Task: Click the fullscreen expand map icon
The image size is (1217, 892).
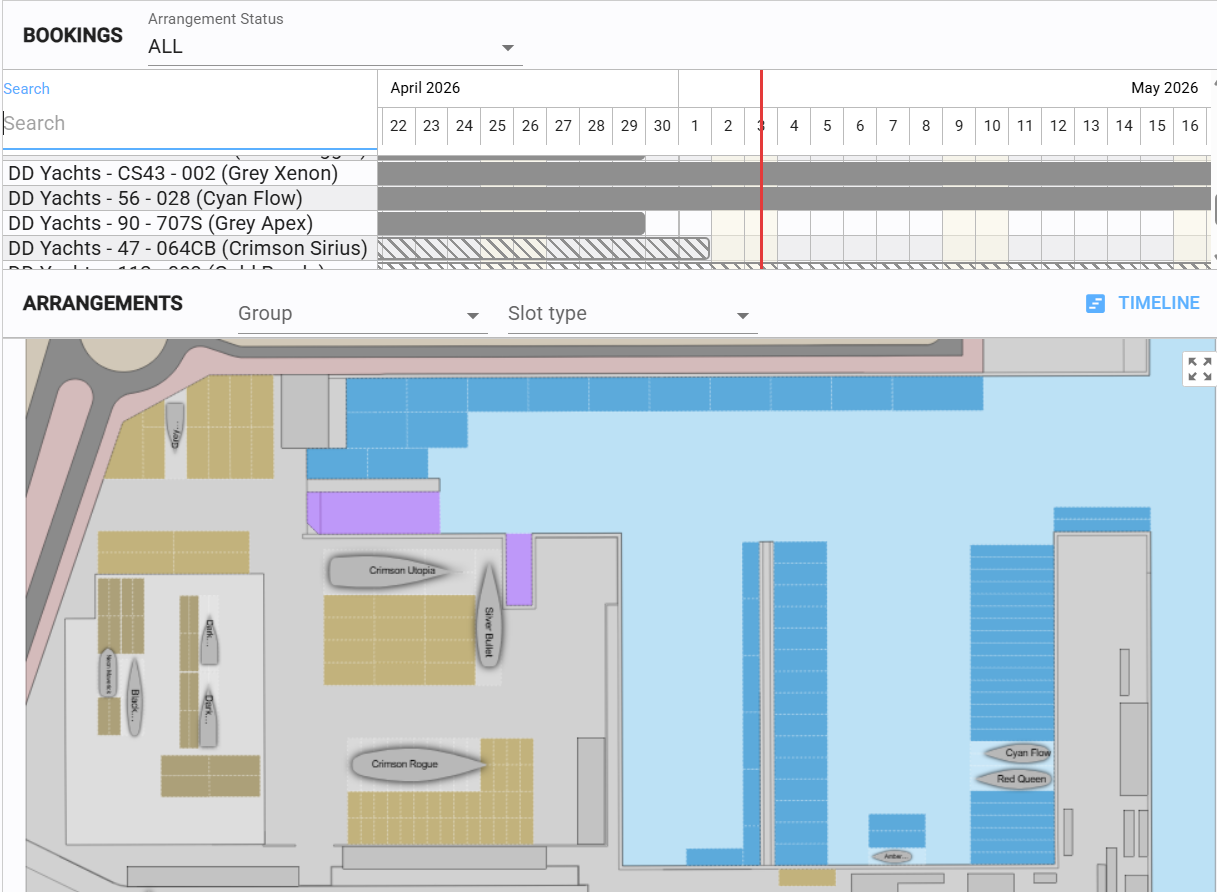Action: (x=1199, y=369)
